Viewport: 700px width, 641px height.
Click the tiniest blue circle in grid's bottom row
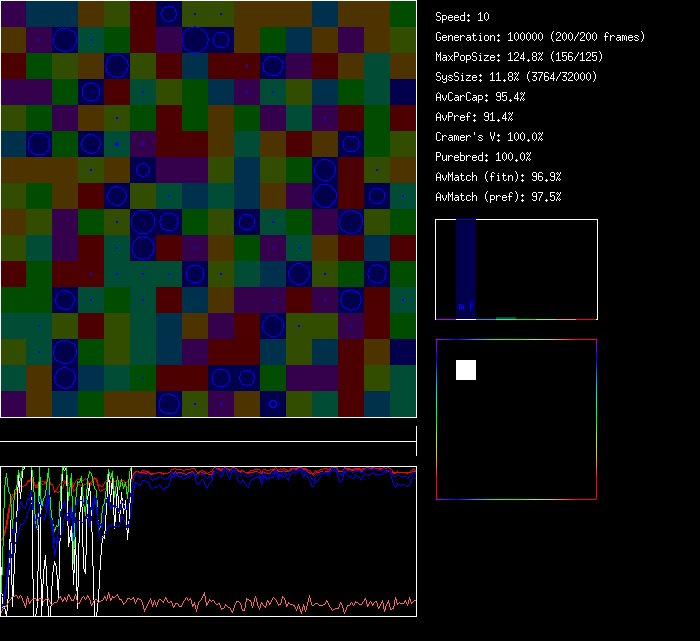click(272, 404)
